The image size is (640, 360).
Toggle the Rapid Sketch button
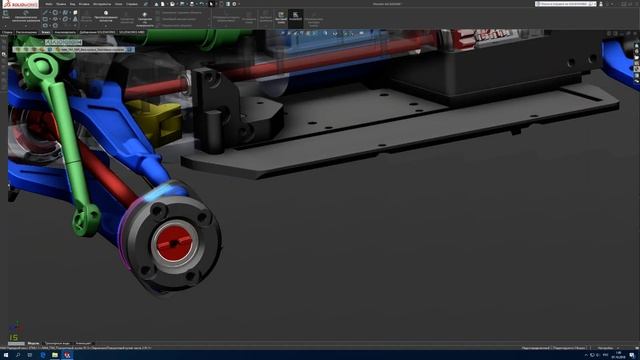coord(281,18)
